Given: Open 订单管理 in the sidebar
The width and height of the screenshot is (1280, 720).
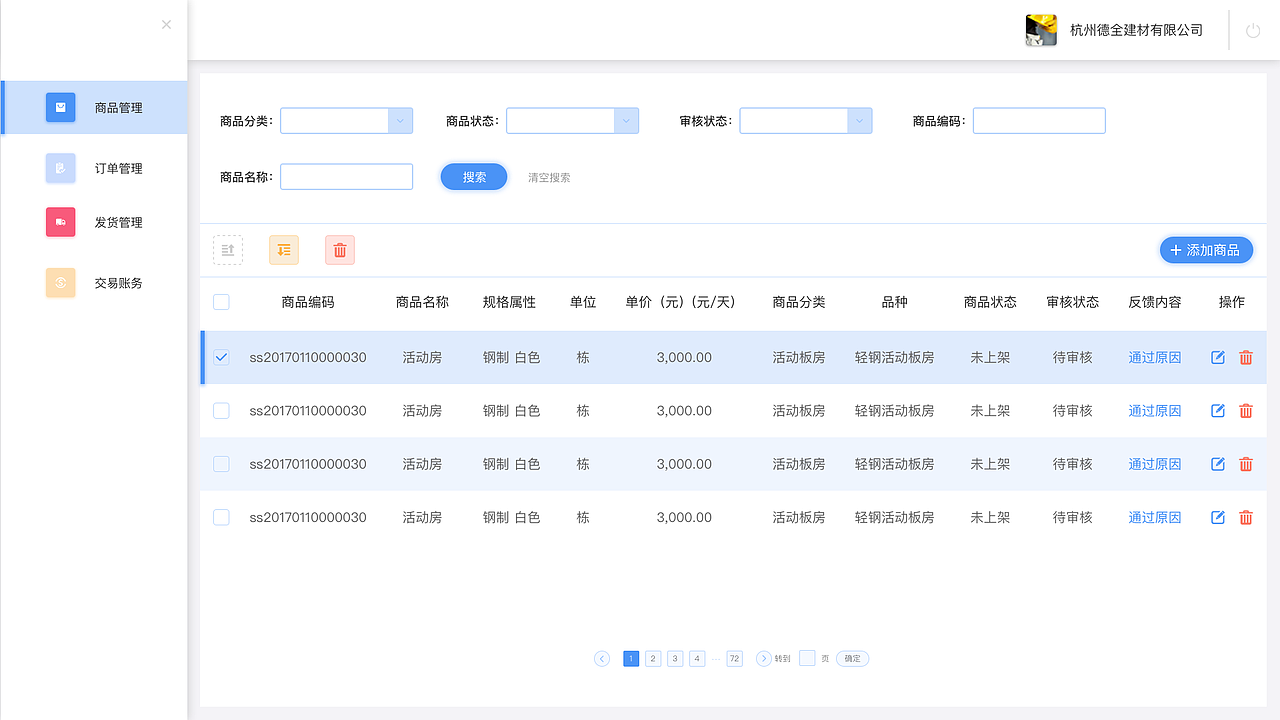Looking at the screenshot, I should point(94,168).
